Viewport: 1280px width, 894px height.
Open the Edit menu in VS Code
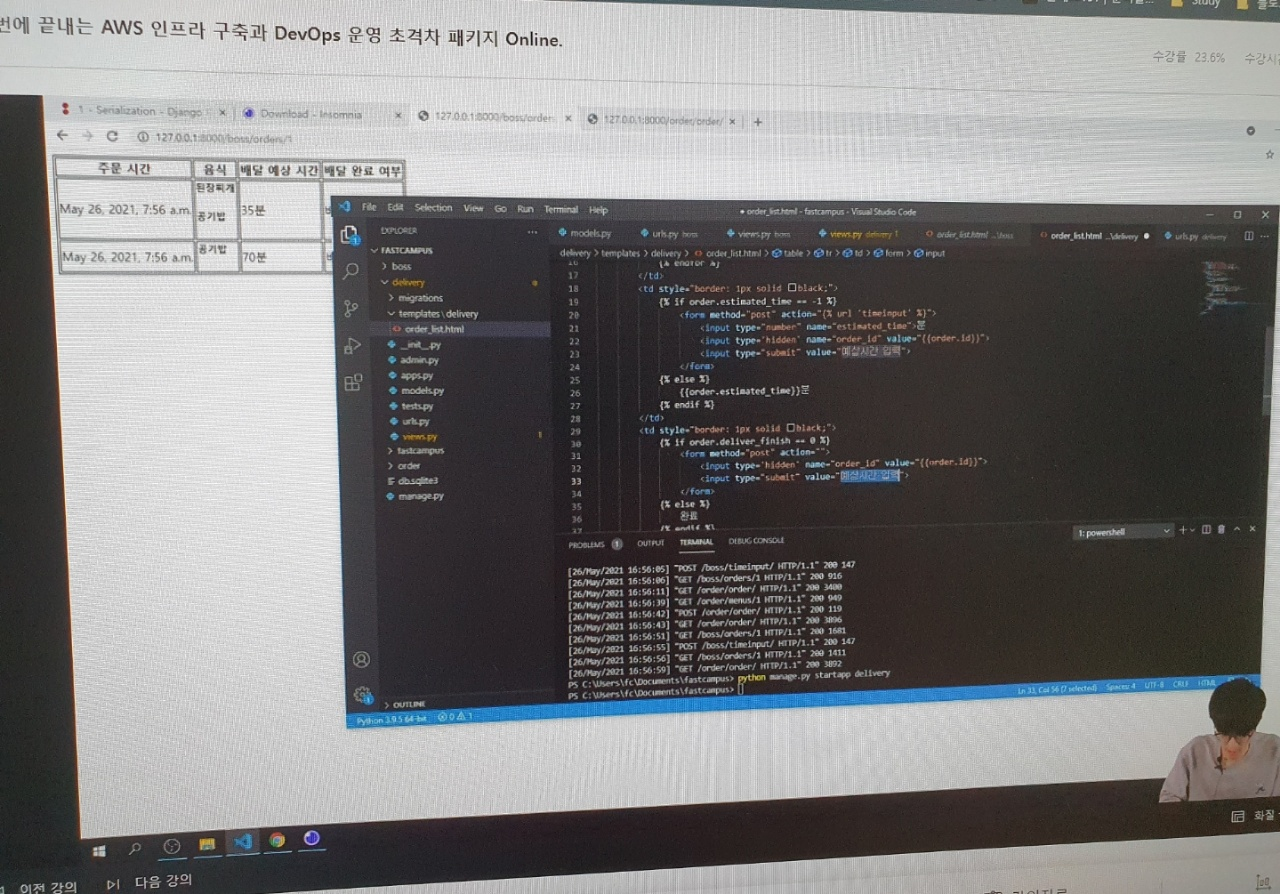[x=395, y=207]
